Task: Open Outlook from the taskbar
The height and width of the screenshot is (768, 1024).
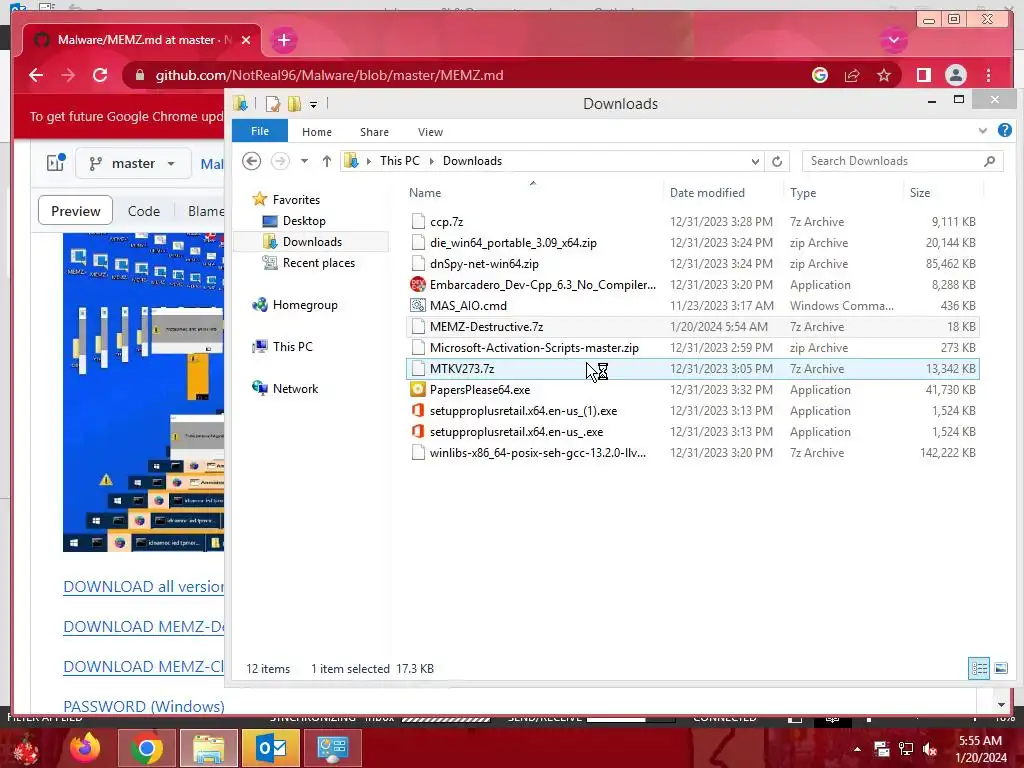Action: 270,748
